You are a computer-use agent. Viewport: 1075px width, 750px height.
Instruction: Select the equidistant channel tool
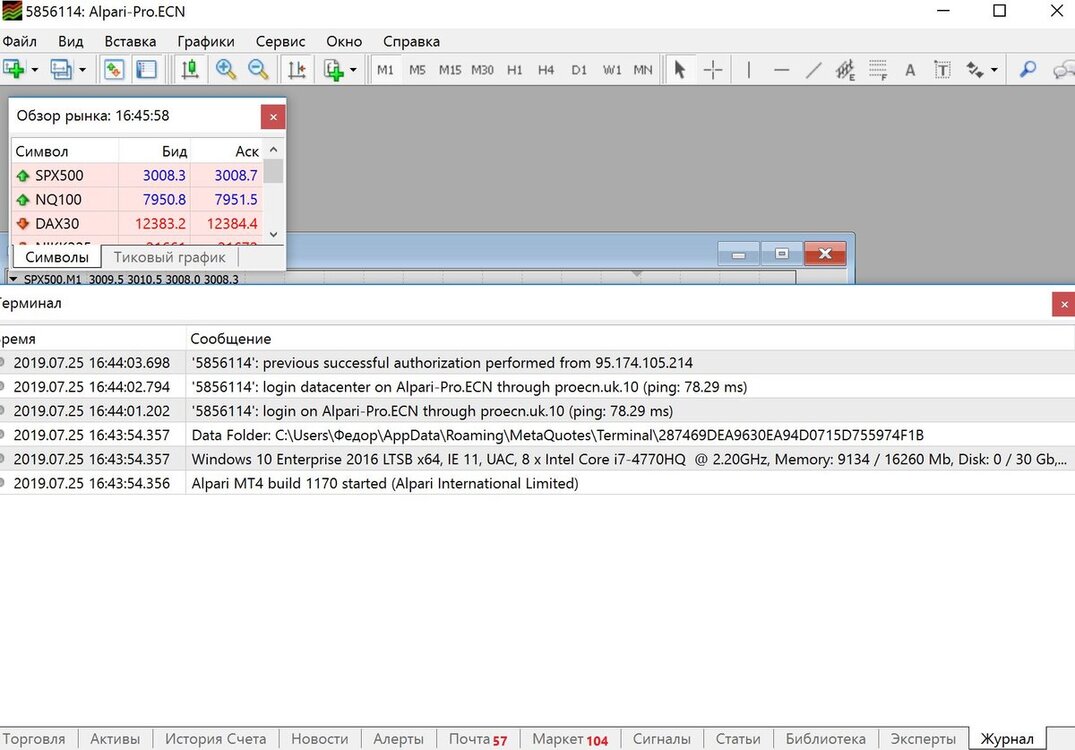[845, 69]
